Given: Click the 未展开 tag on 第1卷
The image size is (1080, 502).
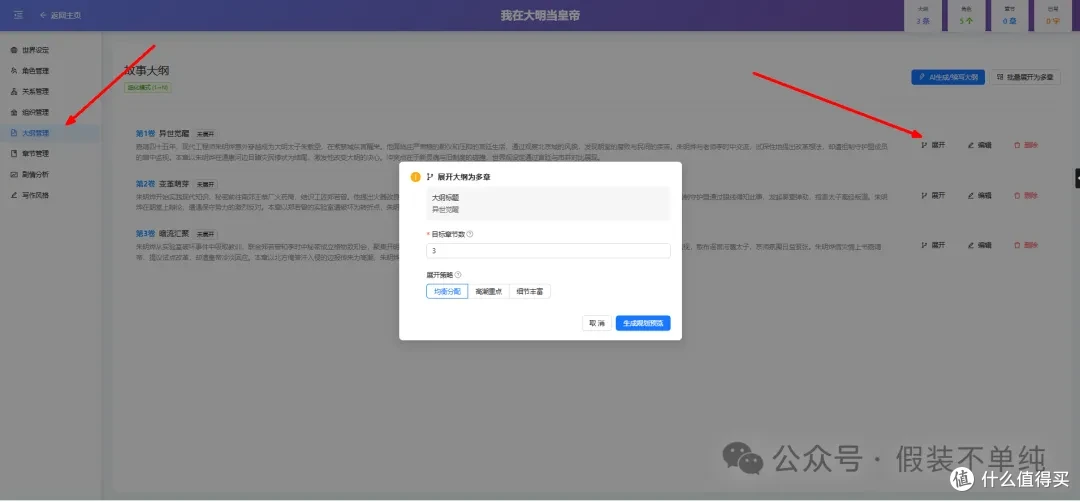Looking at the screenshot, I should point(205,134).
